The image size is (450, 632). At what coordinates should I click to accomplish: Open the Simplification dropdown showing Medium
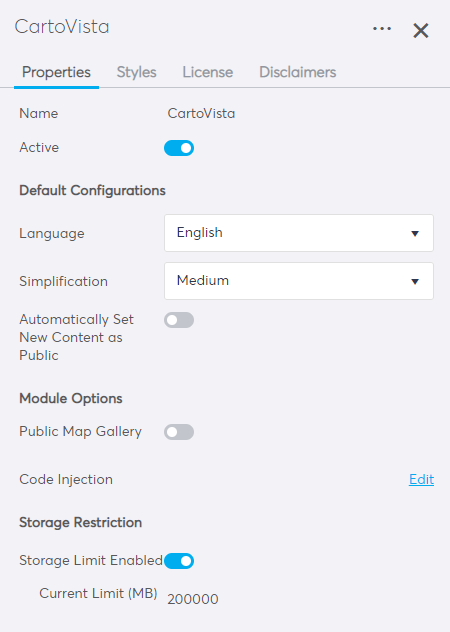[299, 281]
